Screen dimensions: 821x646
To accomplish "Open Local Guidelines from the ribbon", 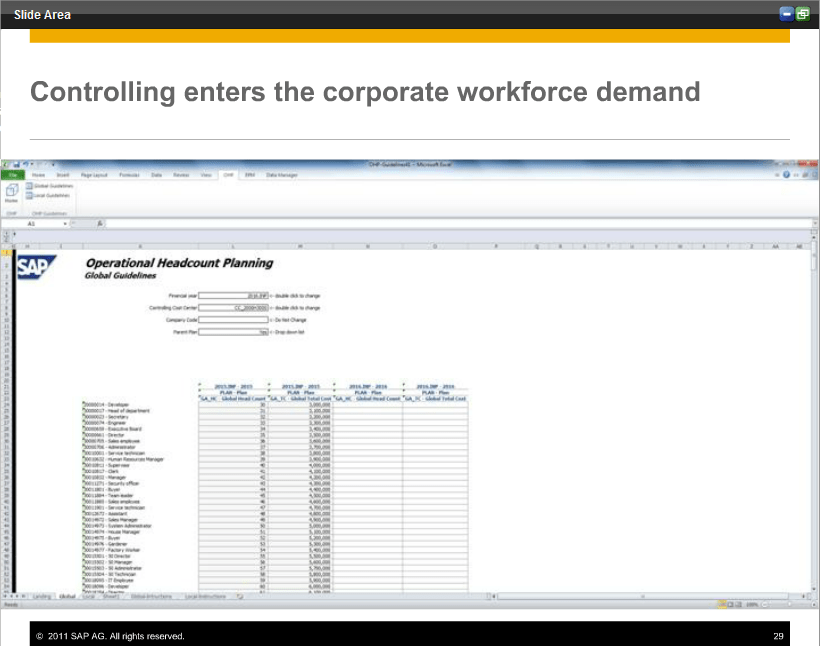I will (47, 196).
